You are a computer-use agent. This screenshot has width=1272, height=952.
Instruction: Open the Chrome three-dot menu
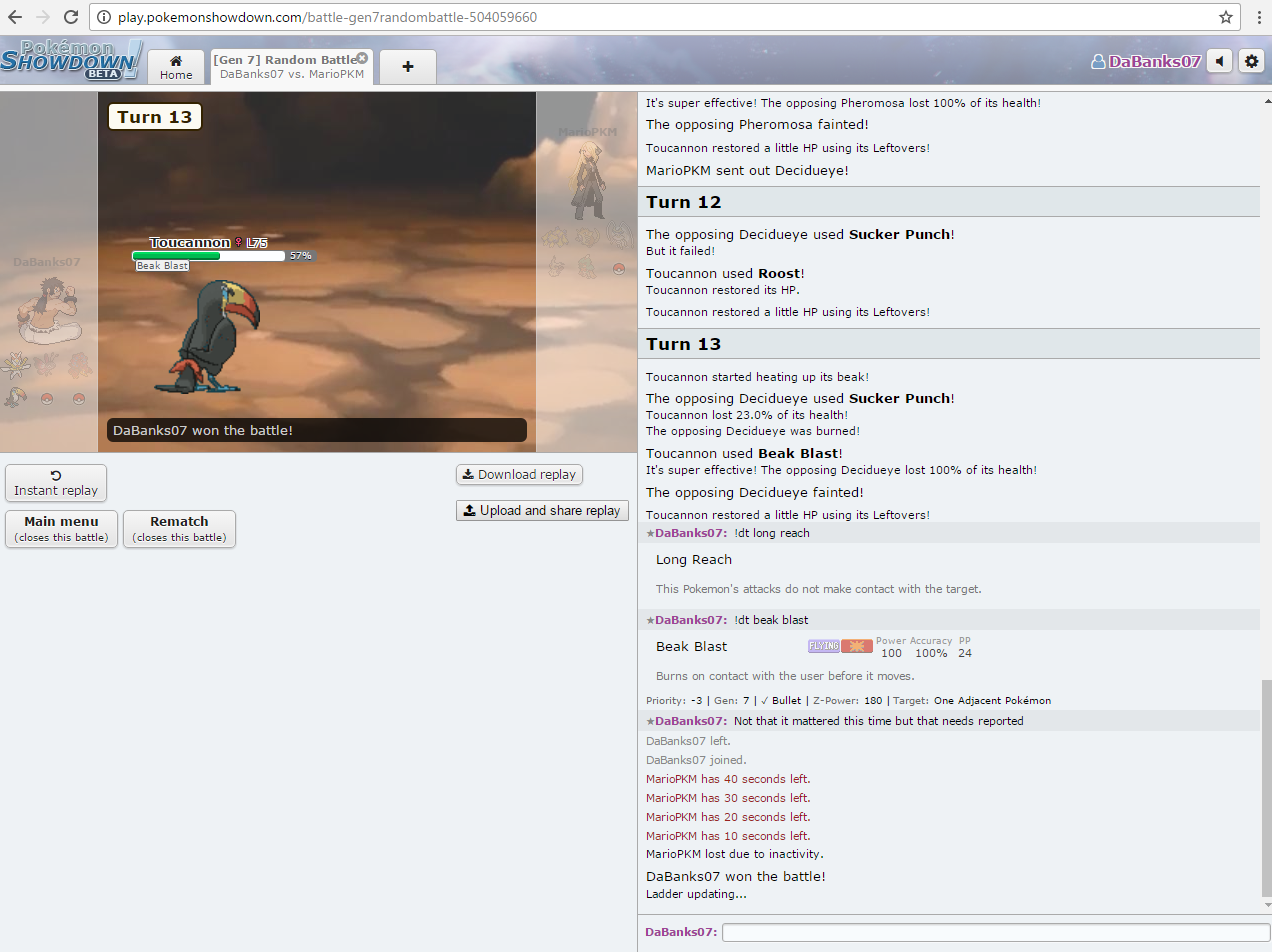[x=1259, y=17]
